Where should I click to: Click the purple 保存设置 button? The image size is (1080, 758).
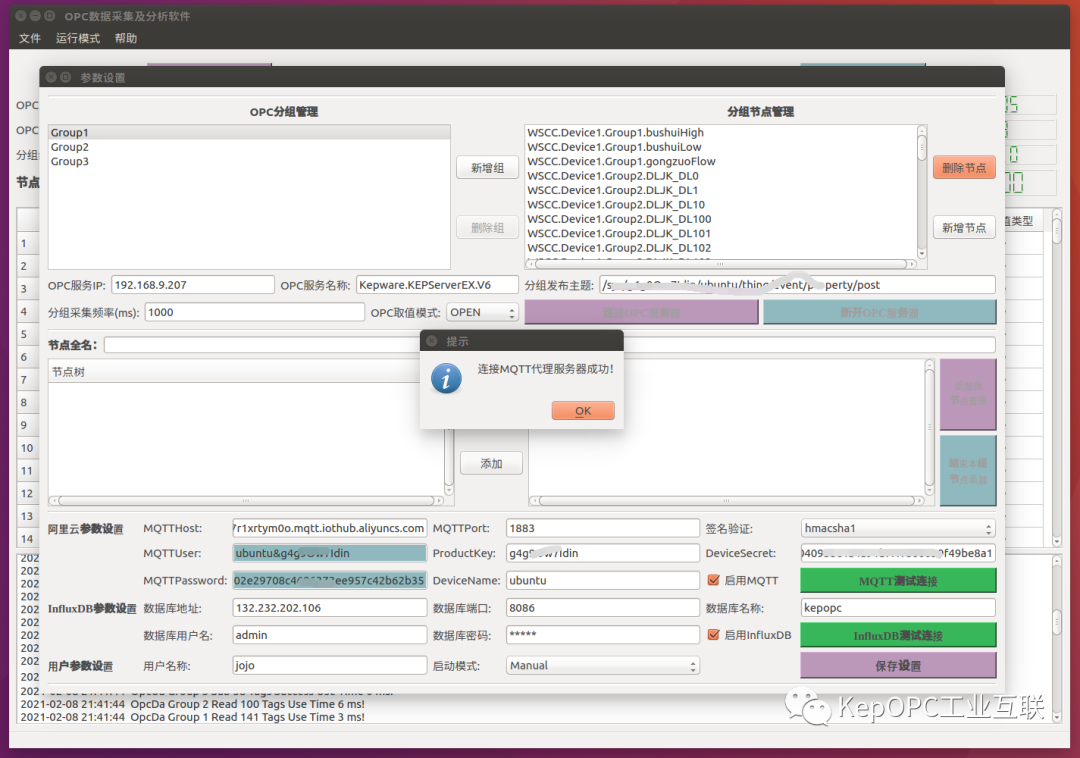coord(898,665)
